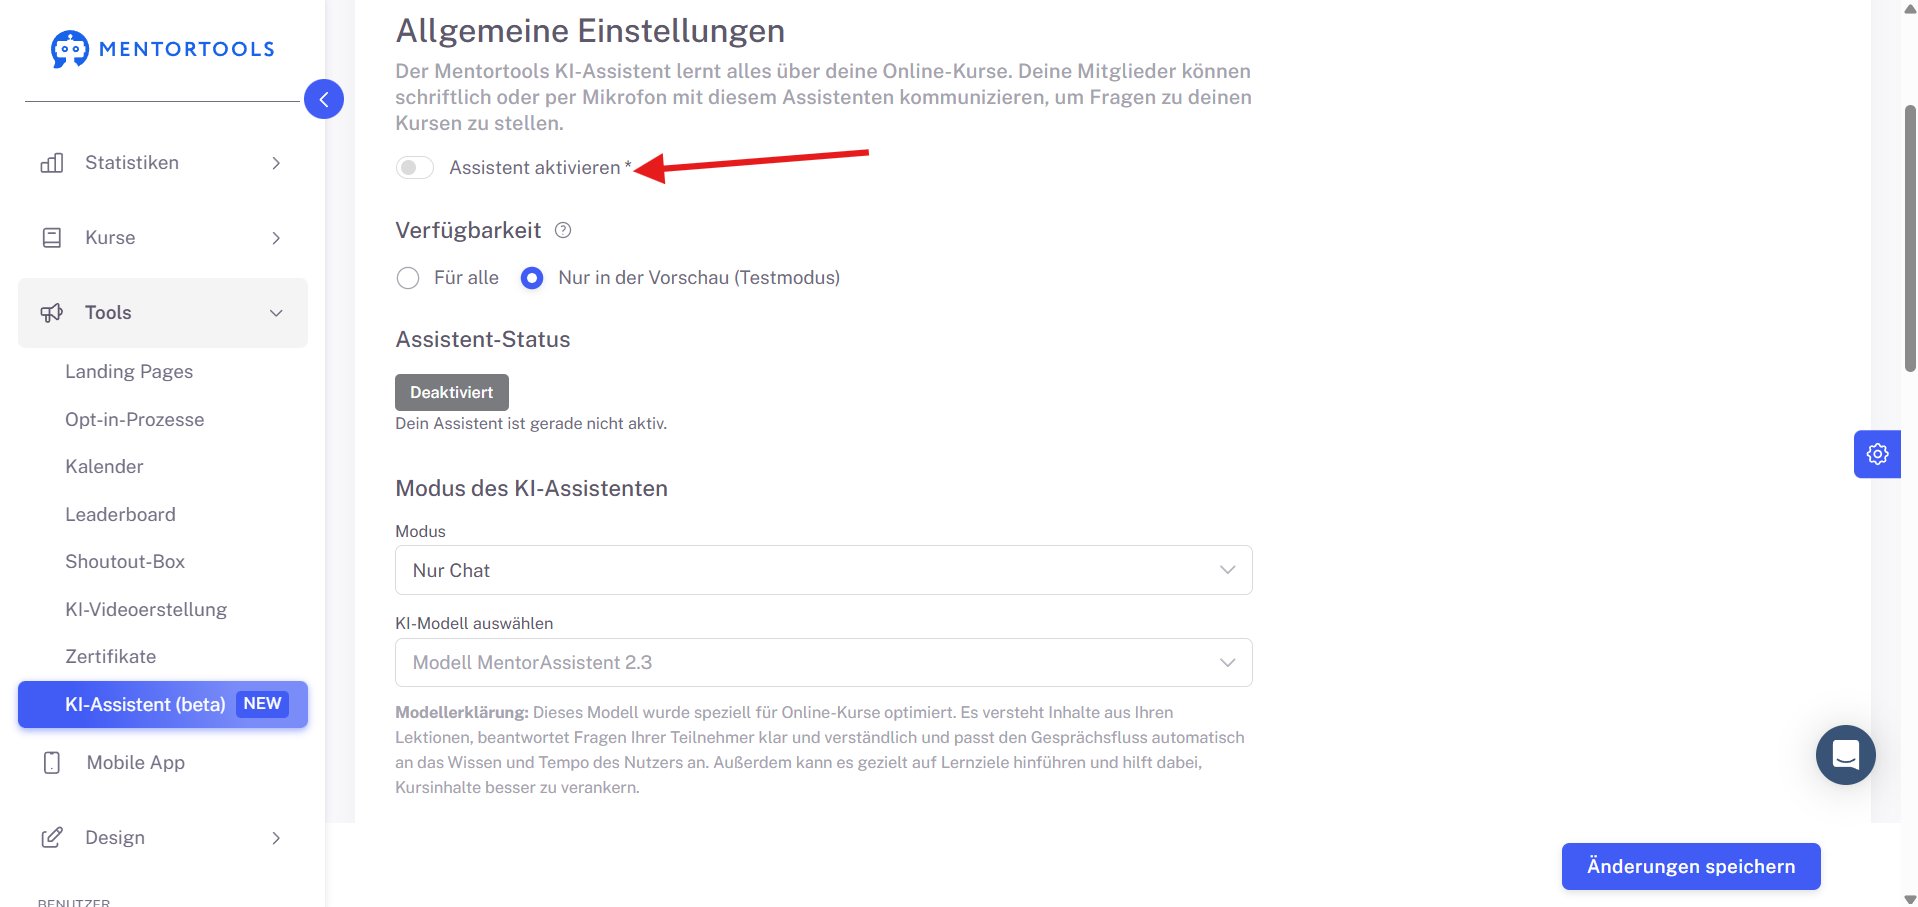Click Änderungen speichern button
The width and height of the screenshot is (1918, 907).
click(x=1691, y=866)
